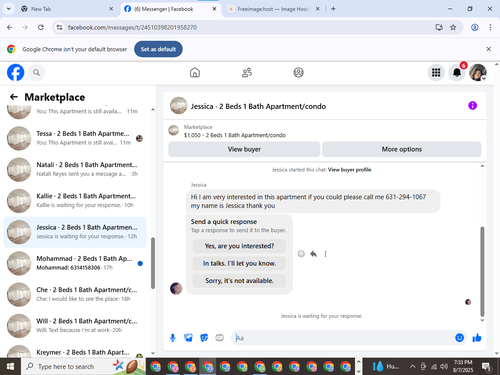Click the More options button
Image resolution: width=500 pixels, height=375 pixels.
tap(402, 149)
